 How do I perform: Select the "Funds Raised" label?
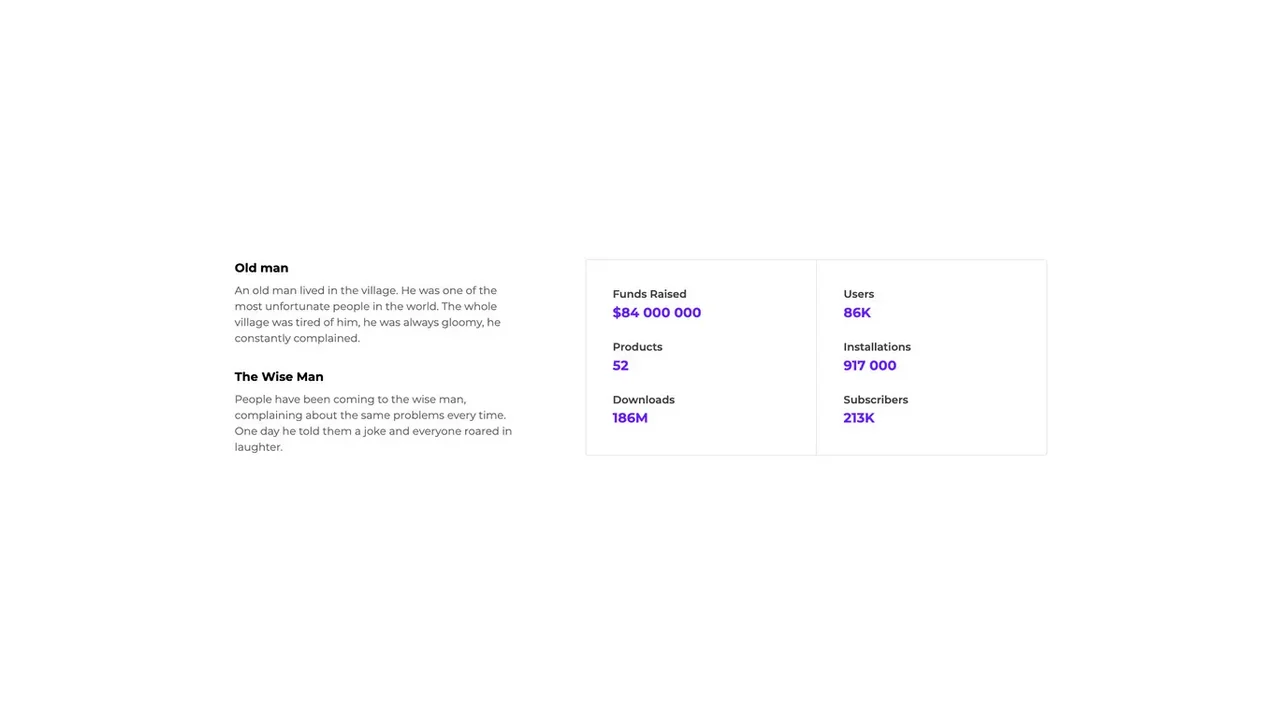649,294
